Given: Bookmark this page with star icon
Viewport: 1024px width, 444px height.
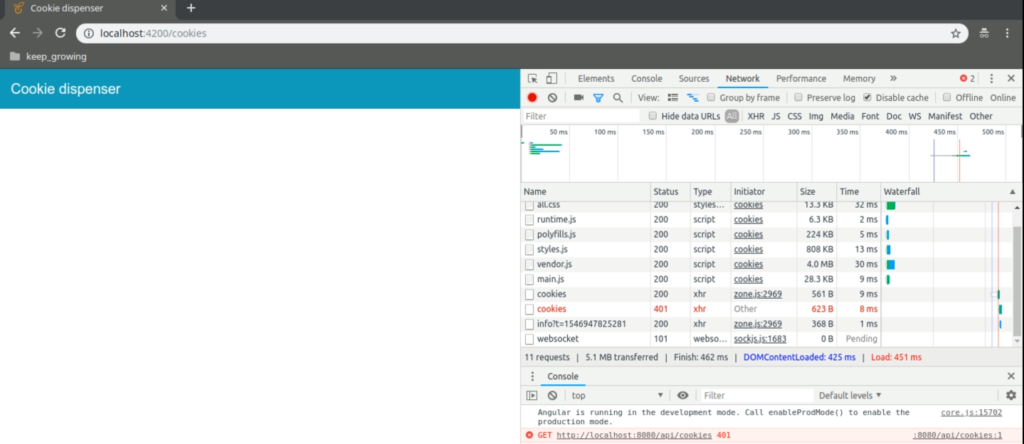Looking at the screenshot, I should coord(956,33).
